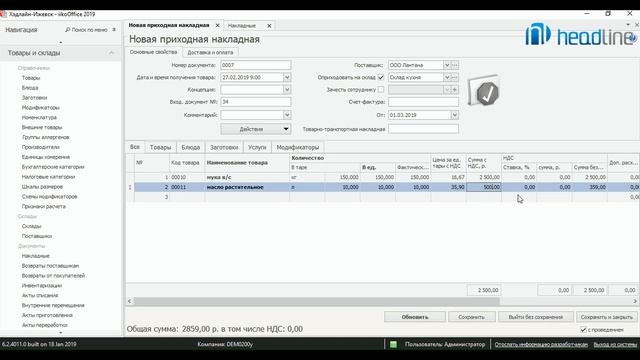Open the supplier selection ellipsis button next to ООО Лантана
Viewport: 640px width, 360px height.
455,65
